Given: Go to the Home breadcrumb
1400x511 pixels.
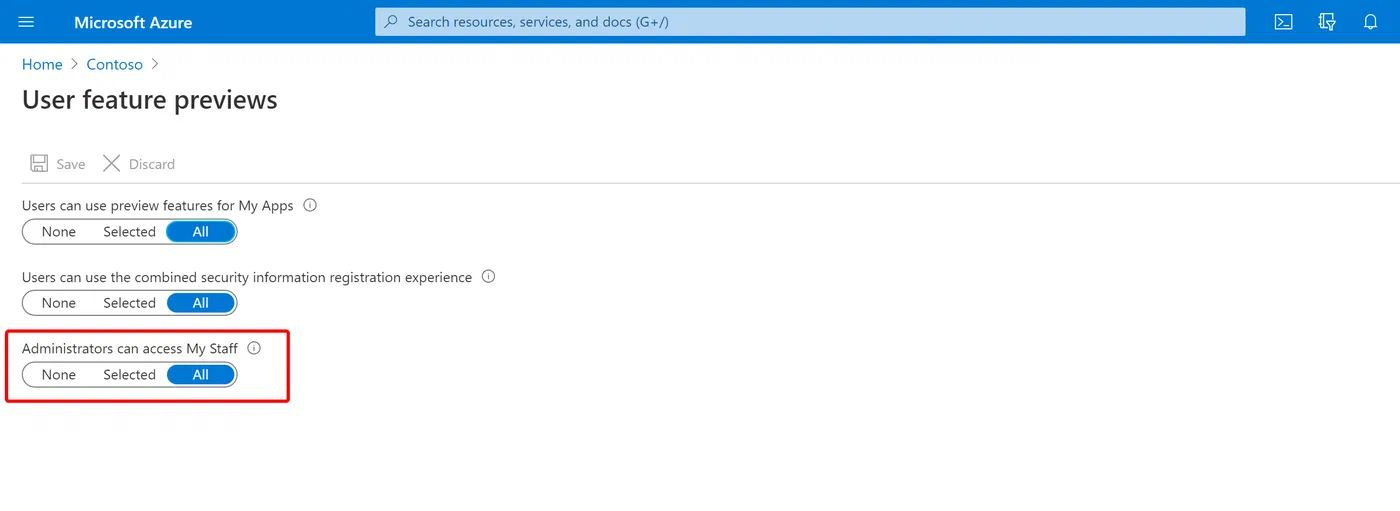Looking at the screenshot, I should (42, 64).
